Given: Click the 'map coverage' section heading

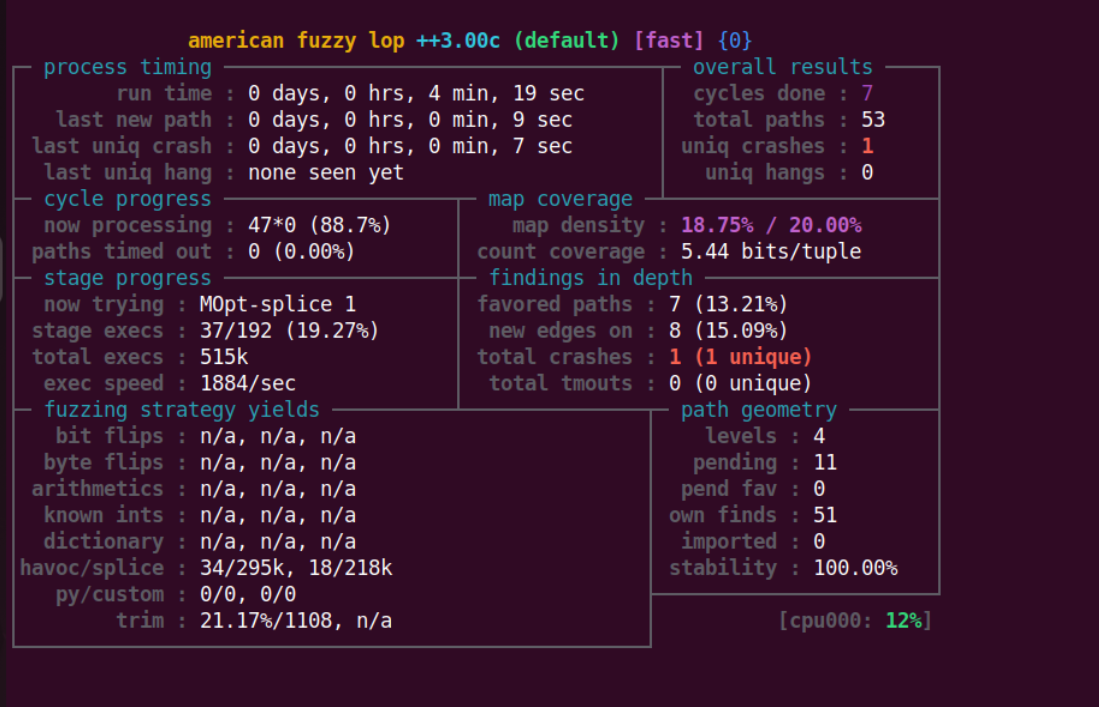Looking at the screenshot, I should 560,199.
